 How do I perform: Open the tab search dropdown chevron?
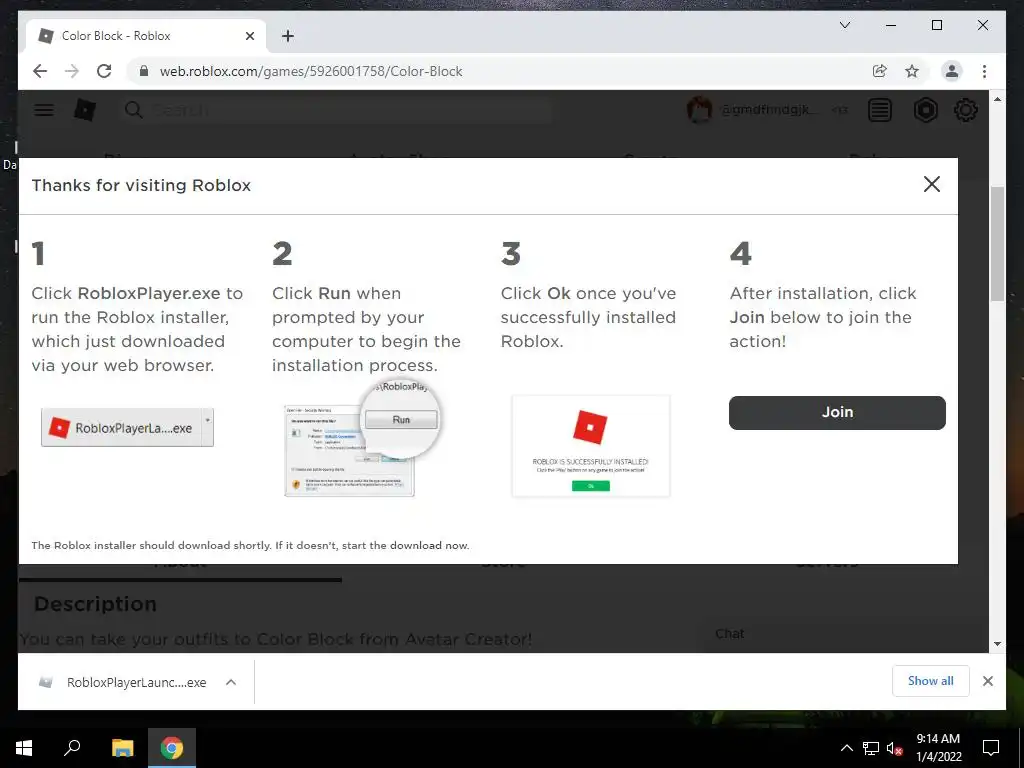(844, 25)
